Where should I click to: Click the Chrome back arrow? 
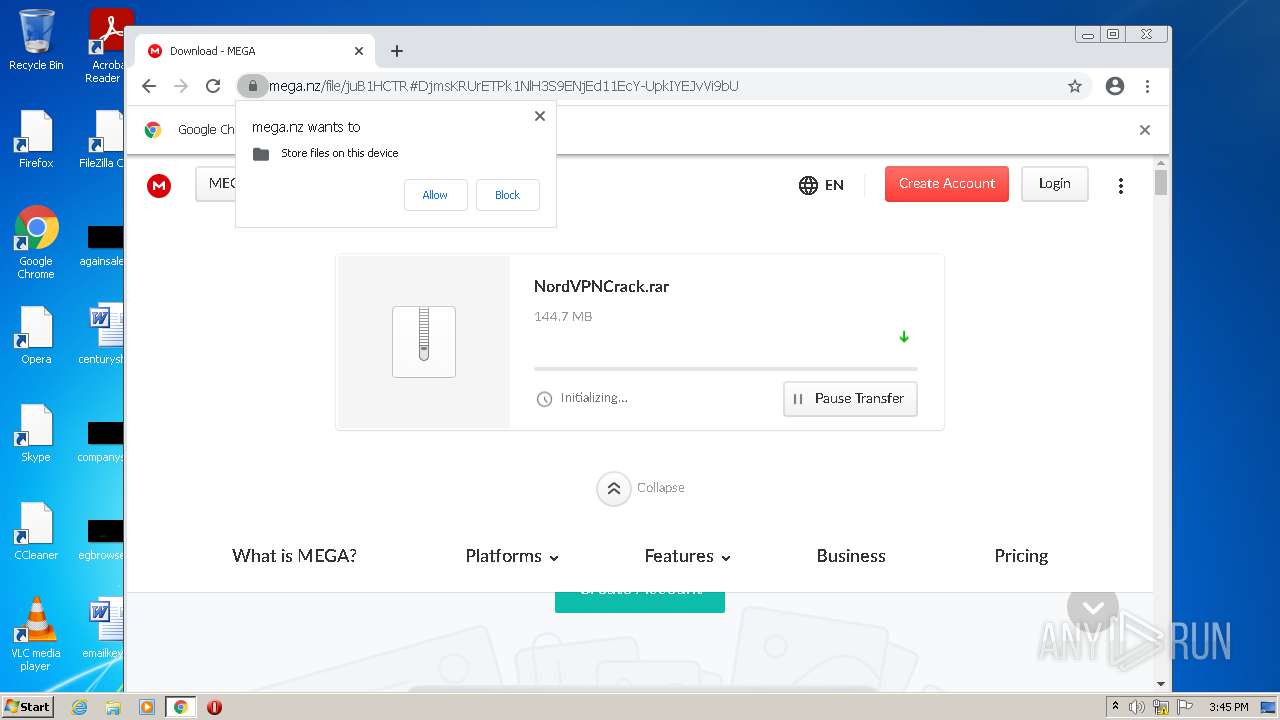pyautogui.click(x=149, y=86)
